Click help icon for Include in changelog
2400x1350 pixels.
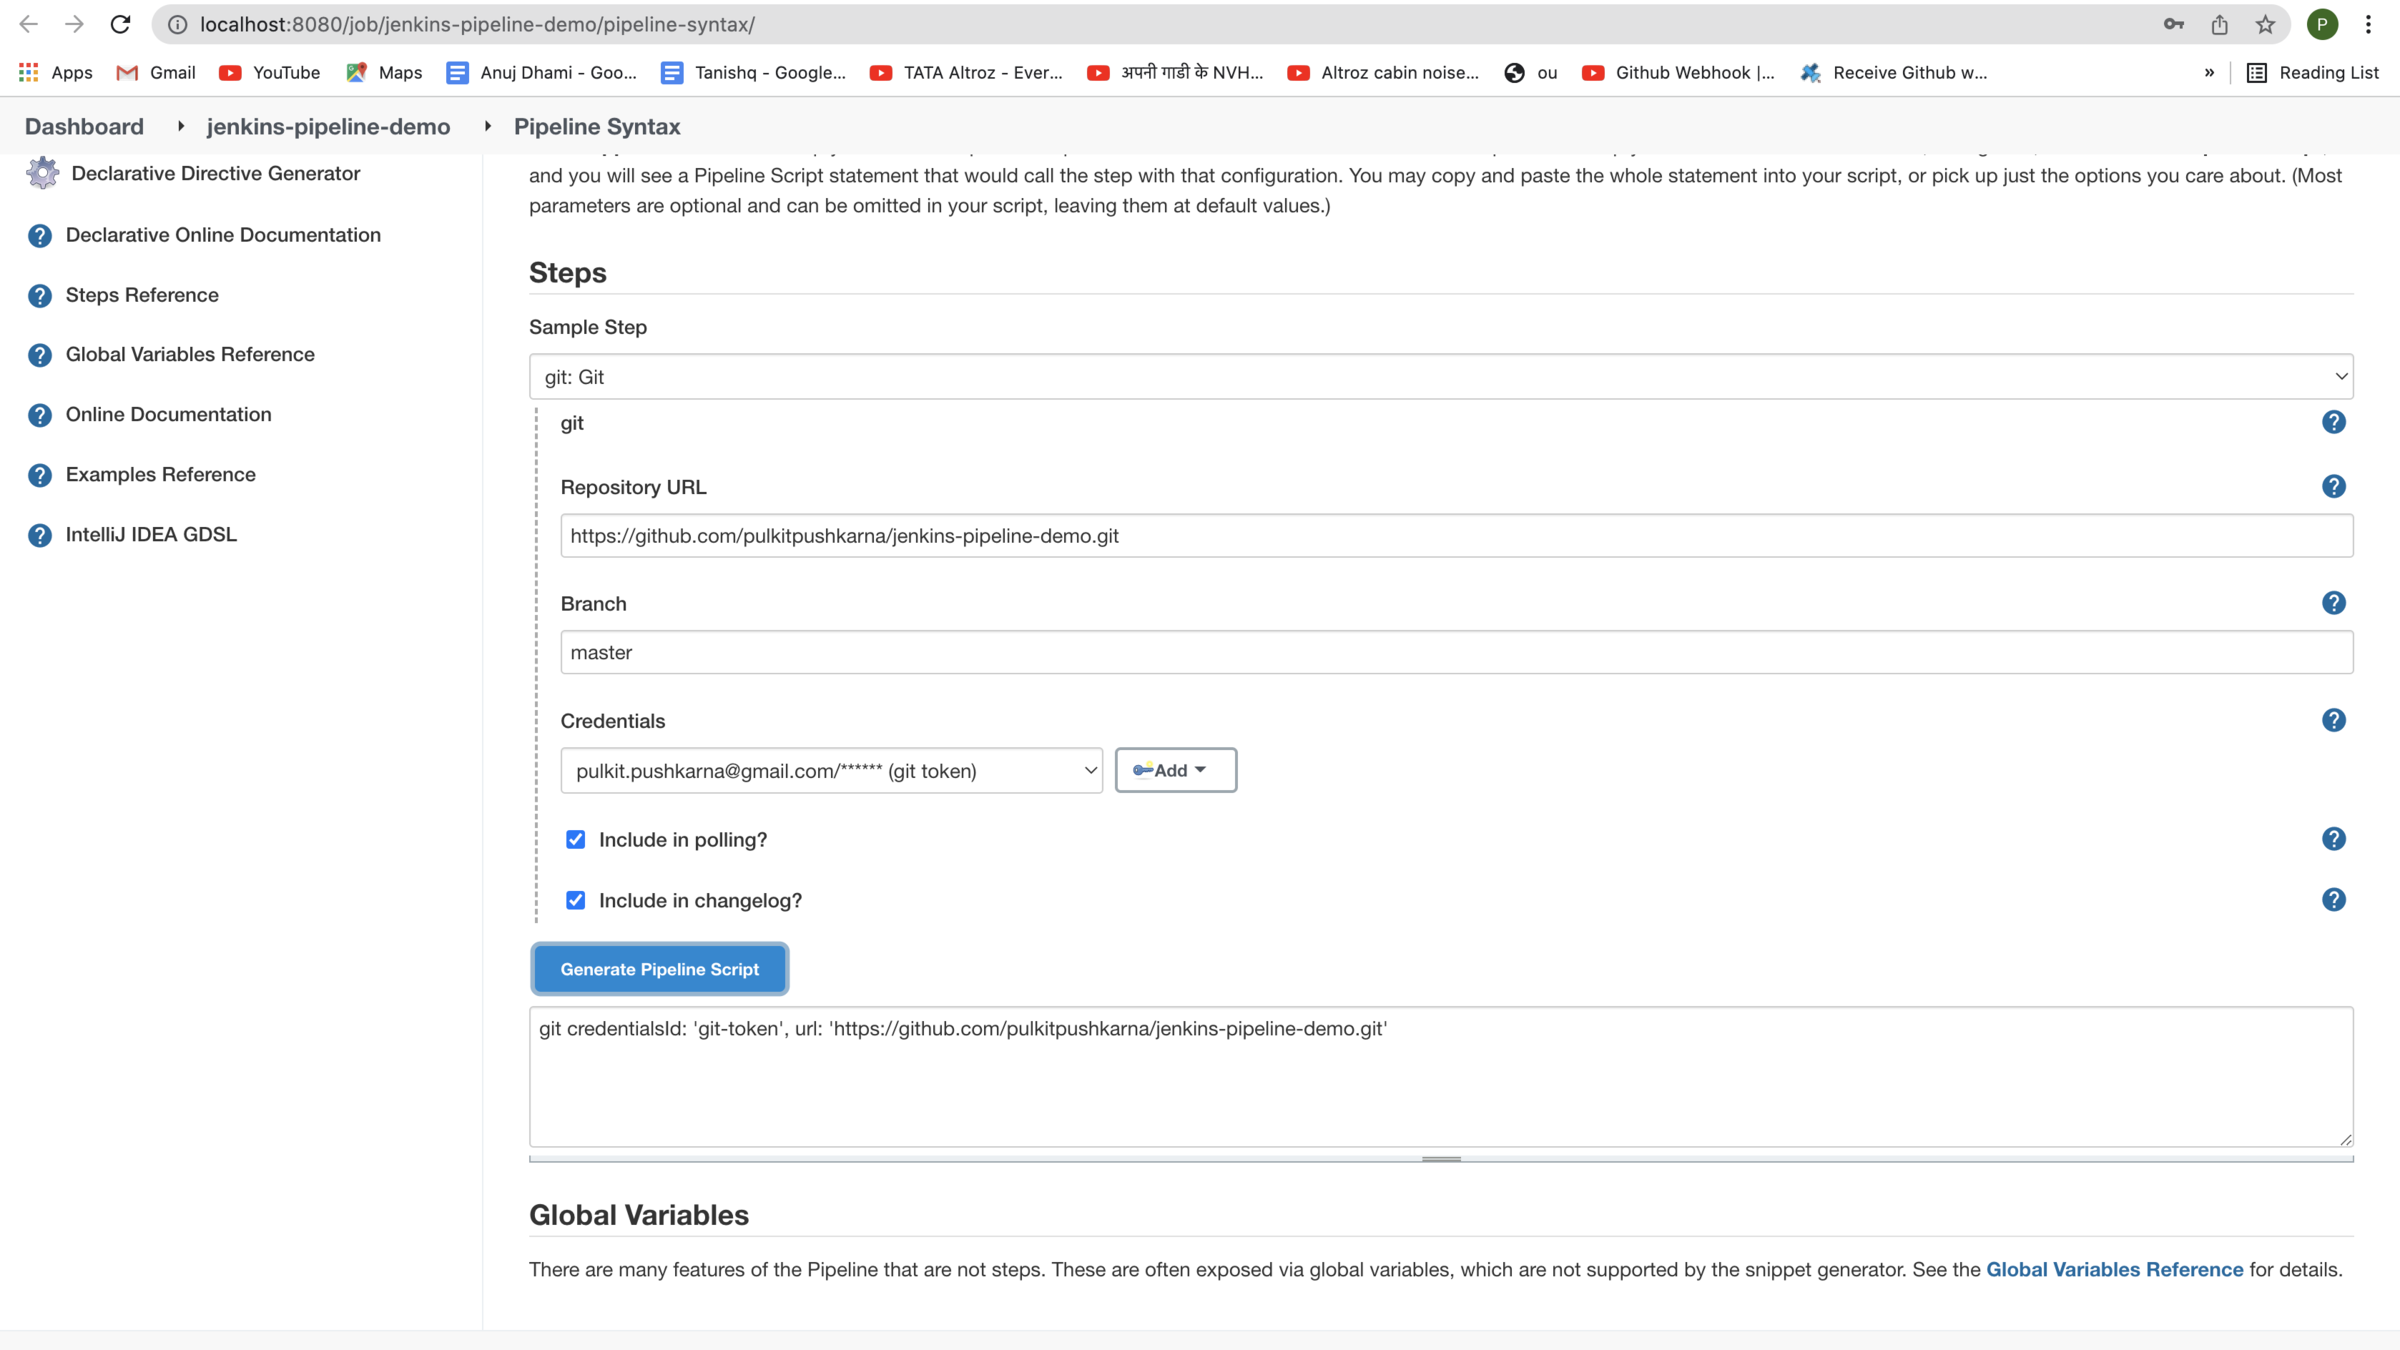(x=2333, y=900)
